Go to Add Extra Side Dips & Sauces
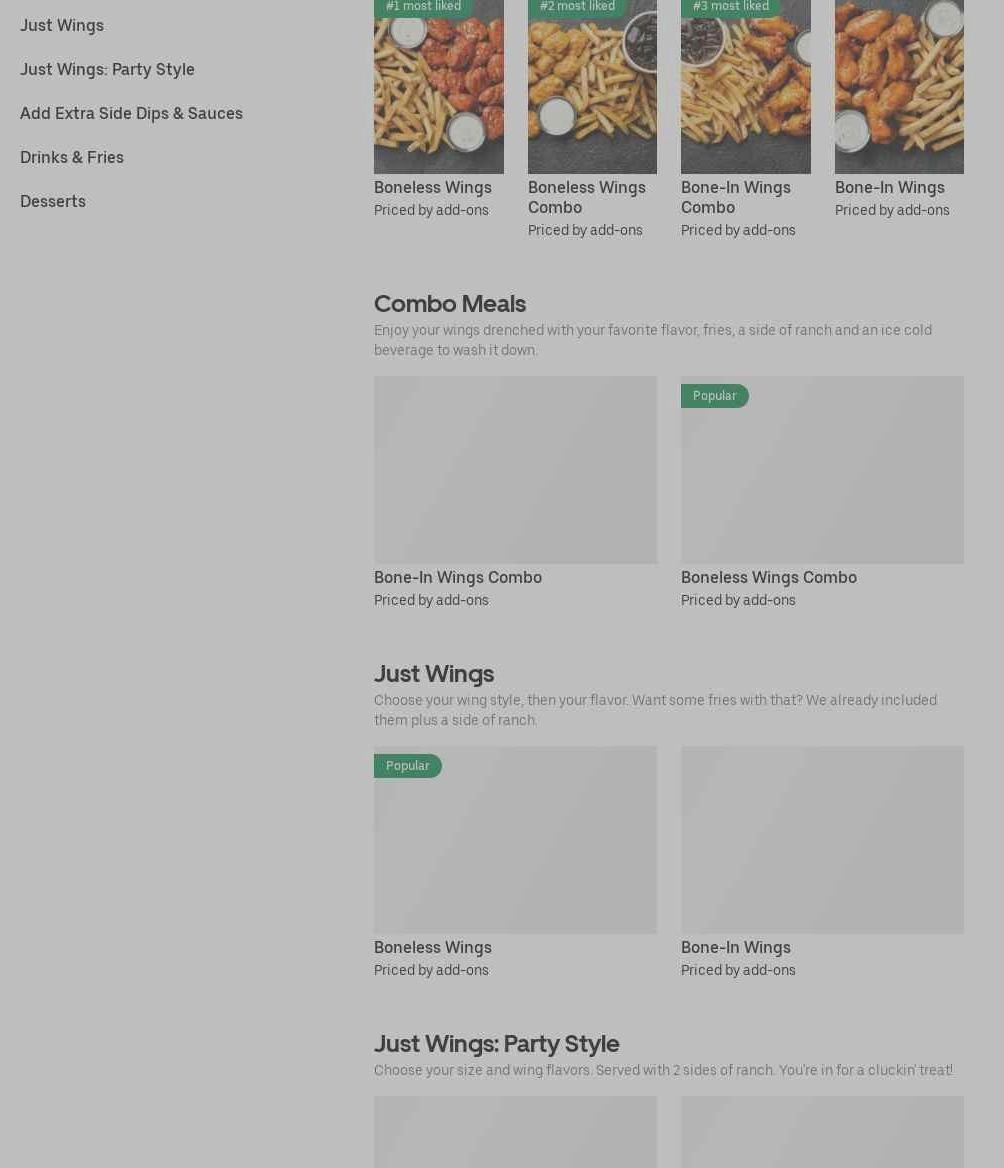The height and width of the screenshot is (1168, 1004). pos(131,113)
